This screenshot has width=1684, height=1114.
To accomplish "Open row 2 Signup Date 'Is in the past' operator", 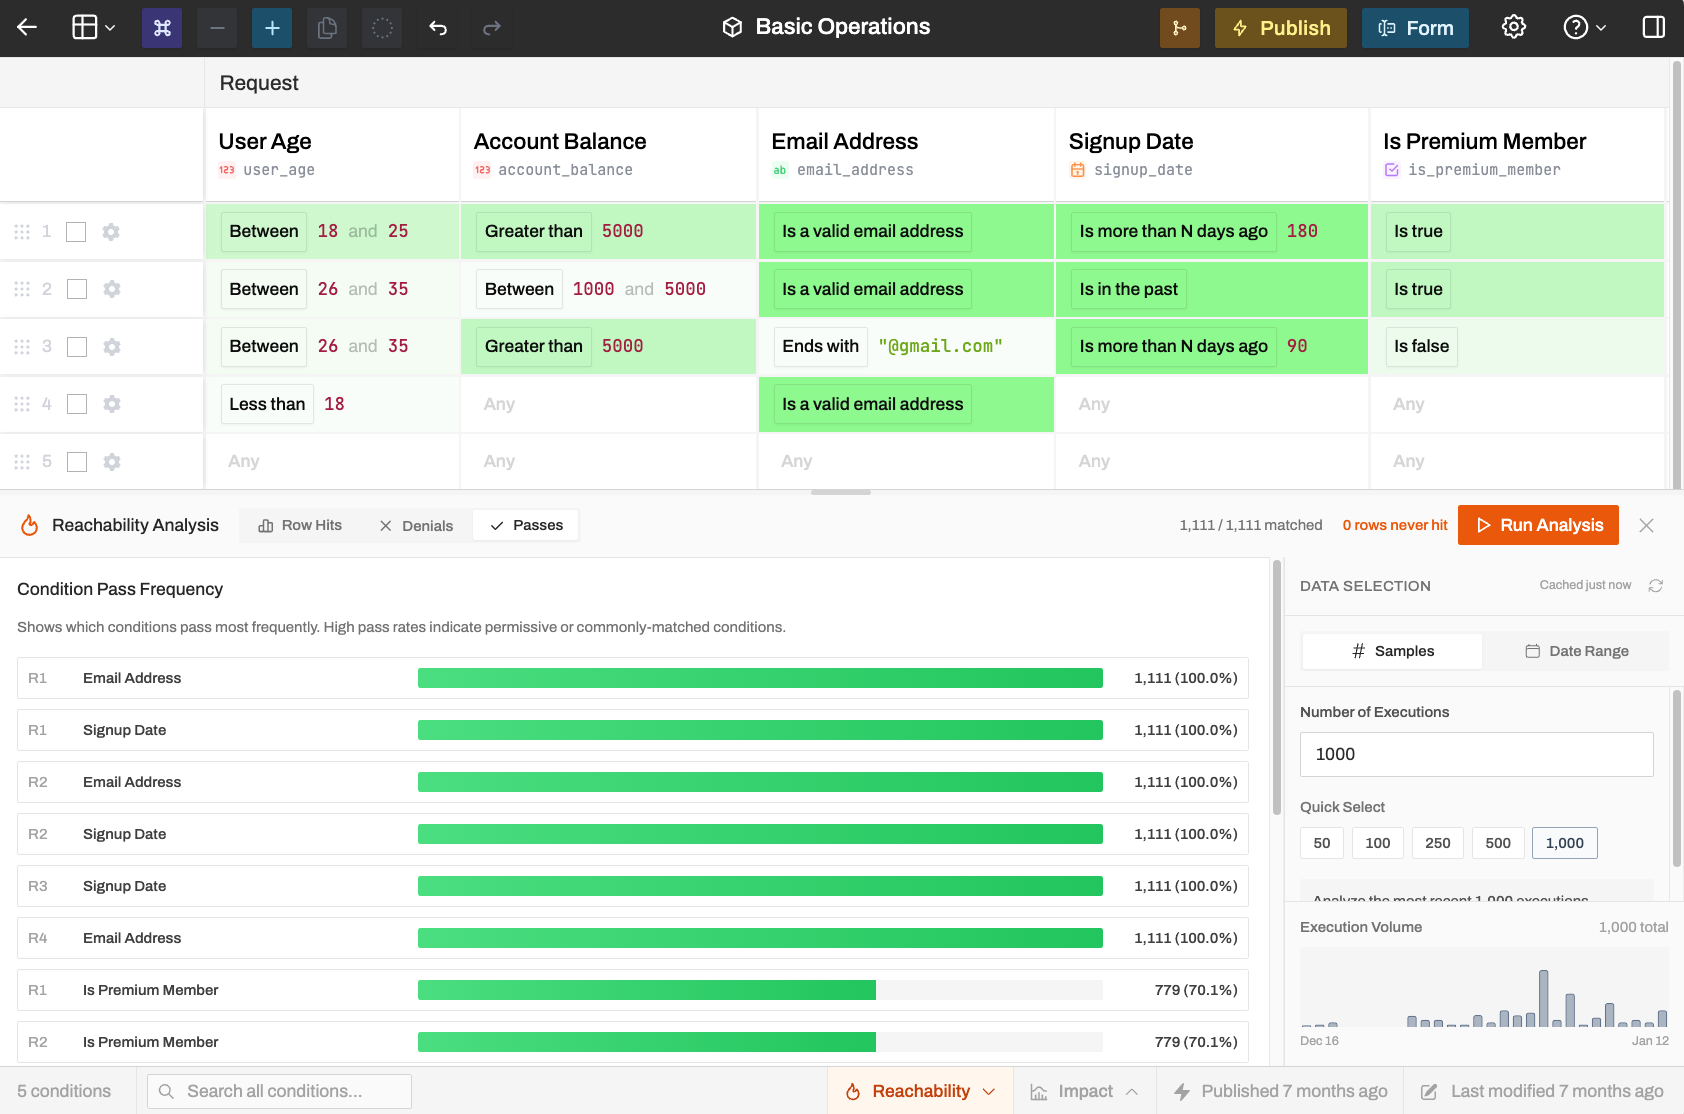I will tap(1128, 289).
